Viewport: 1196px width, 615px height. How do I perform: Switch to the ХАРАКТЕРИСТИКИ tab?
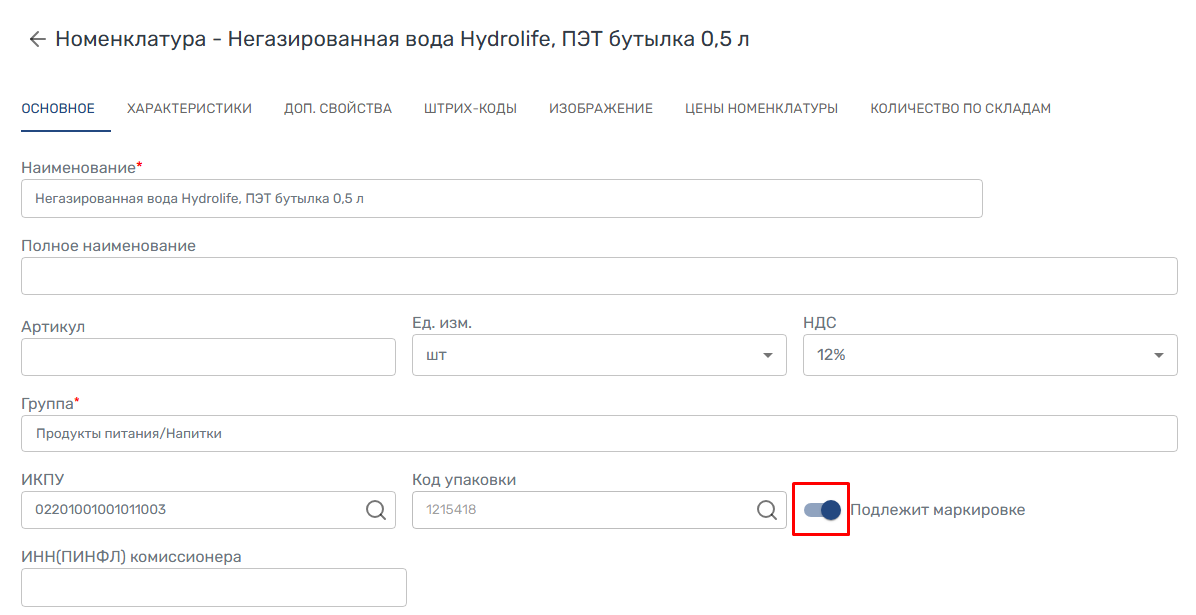point(189,108)
